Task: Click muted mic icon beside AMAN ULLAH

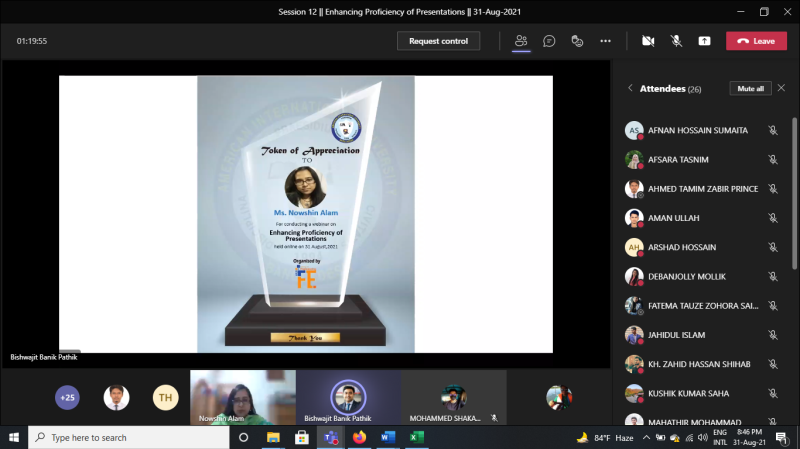Action: click(x=773, y=217)
